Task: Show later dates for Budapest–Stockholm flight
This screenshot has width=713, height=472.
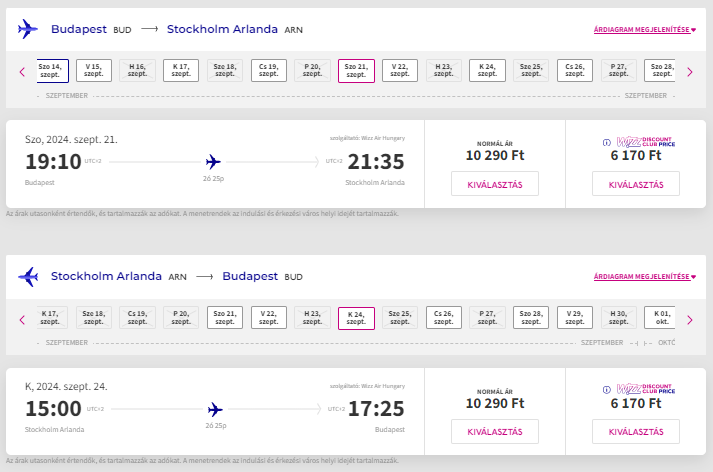Action: [x=690, y=72]
